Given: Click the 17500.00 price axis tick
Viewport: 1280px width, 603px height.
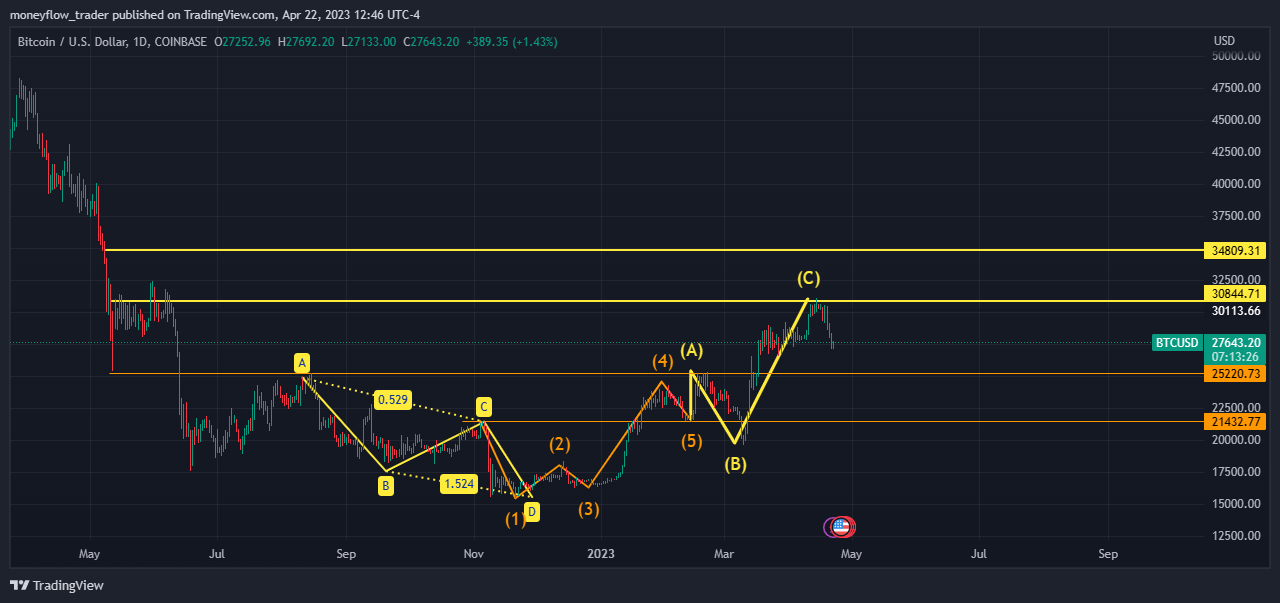Looking at the screenshot, I should 1236,472.
